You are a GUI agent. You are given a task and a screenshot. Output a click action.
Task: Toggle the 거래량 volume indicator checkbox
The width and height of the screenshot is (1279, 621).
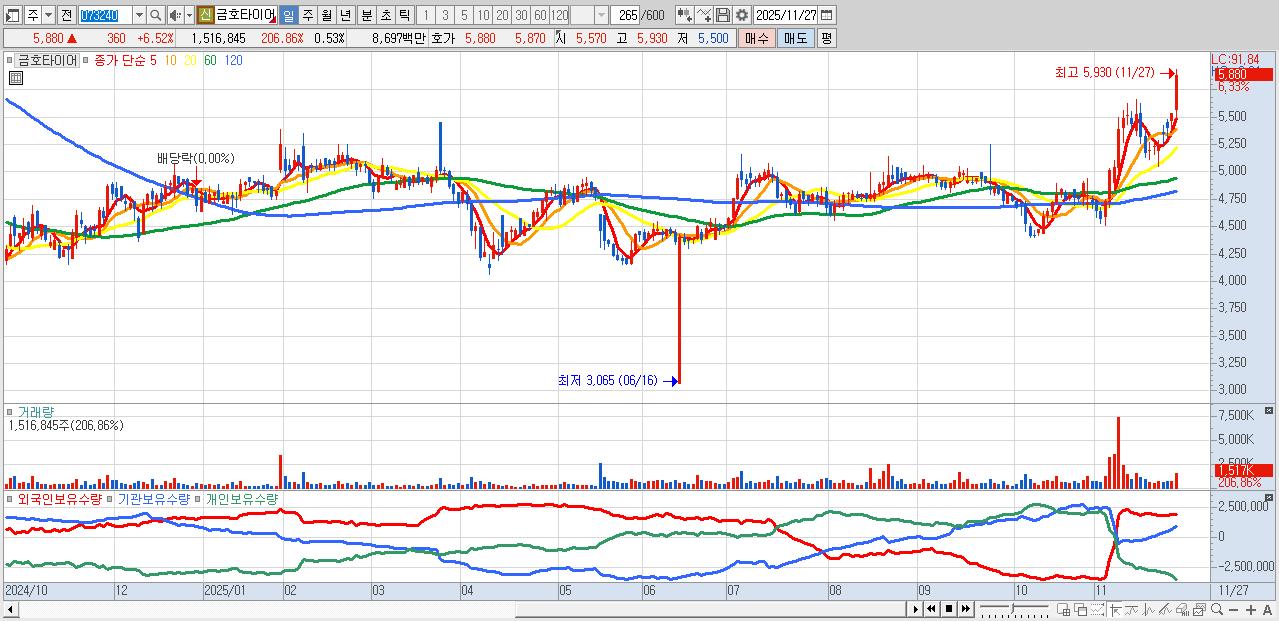(x=11, y=411)
